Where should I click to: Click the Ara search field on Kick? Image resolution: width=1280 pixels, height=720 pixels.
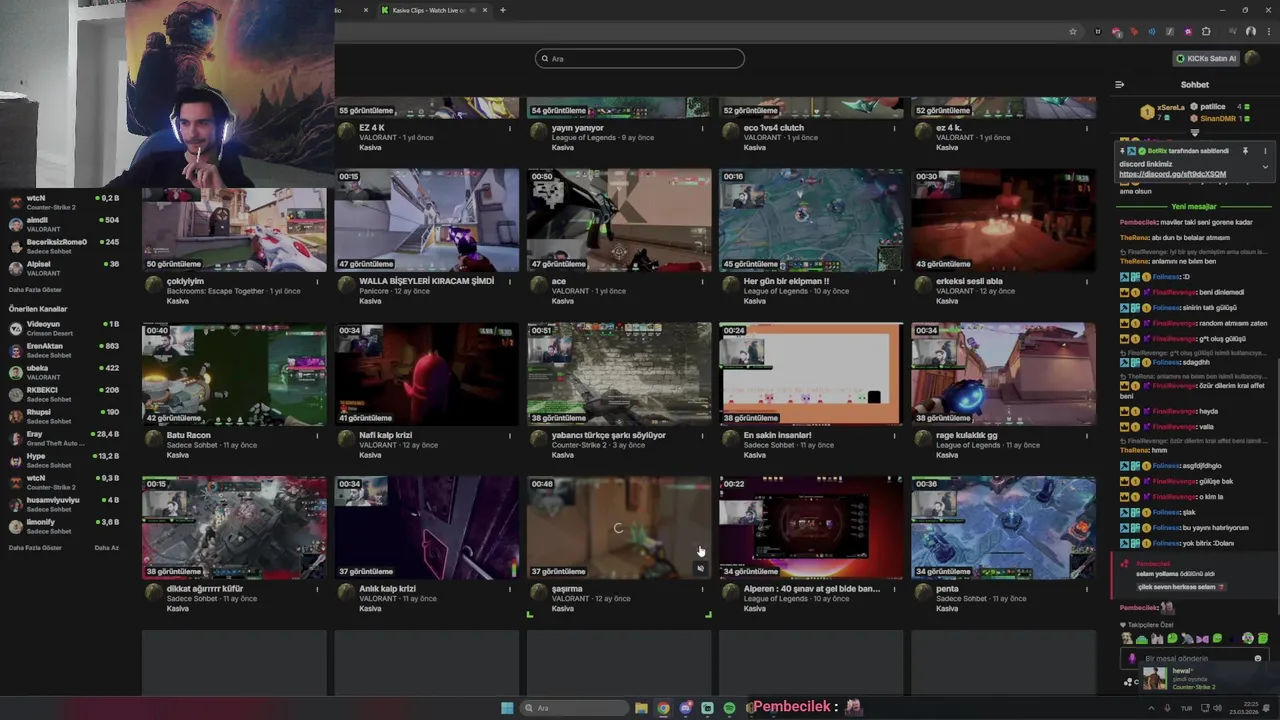click(x=640, y=58)
